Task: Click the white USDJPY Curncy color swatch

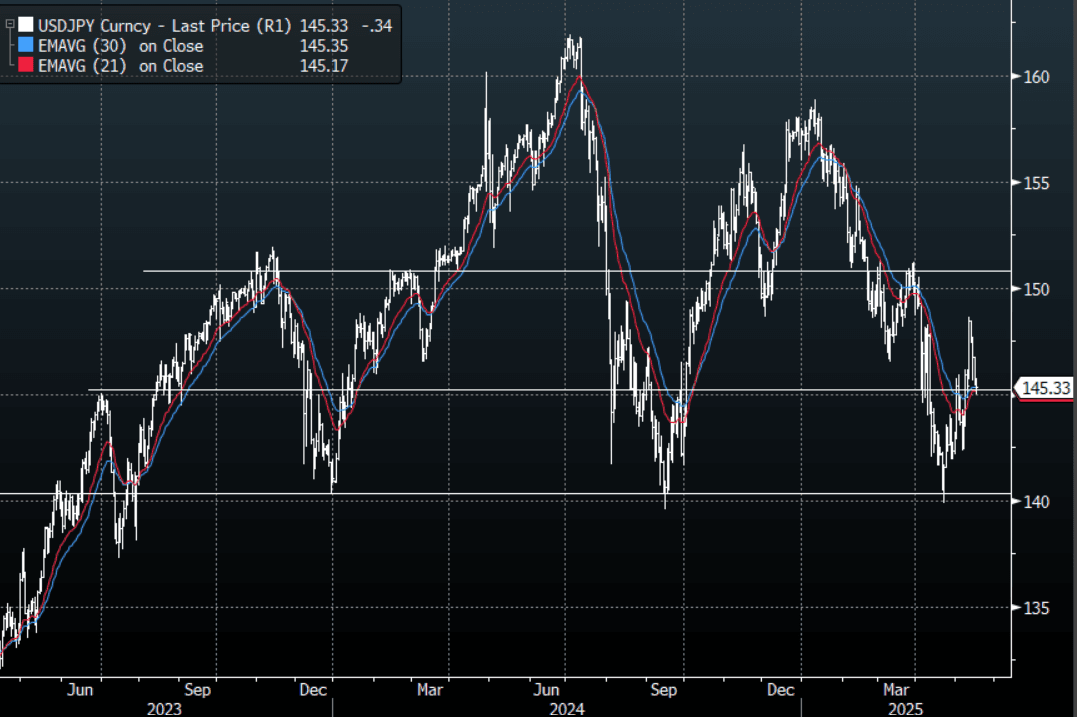Action: tap(27, 24)
